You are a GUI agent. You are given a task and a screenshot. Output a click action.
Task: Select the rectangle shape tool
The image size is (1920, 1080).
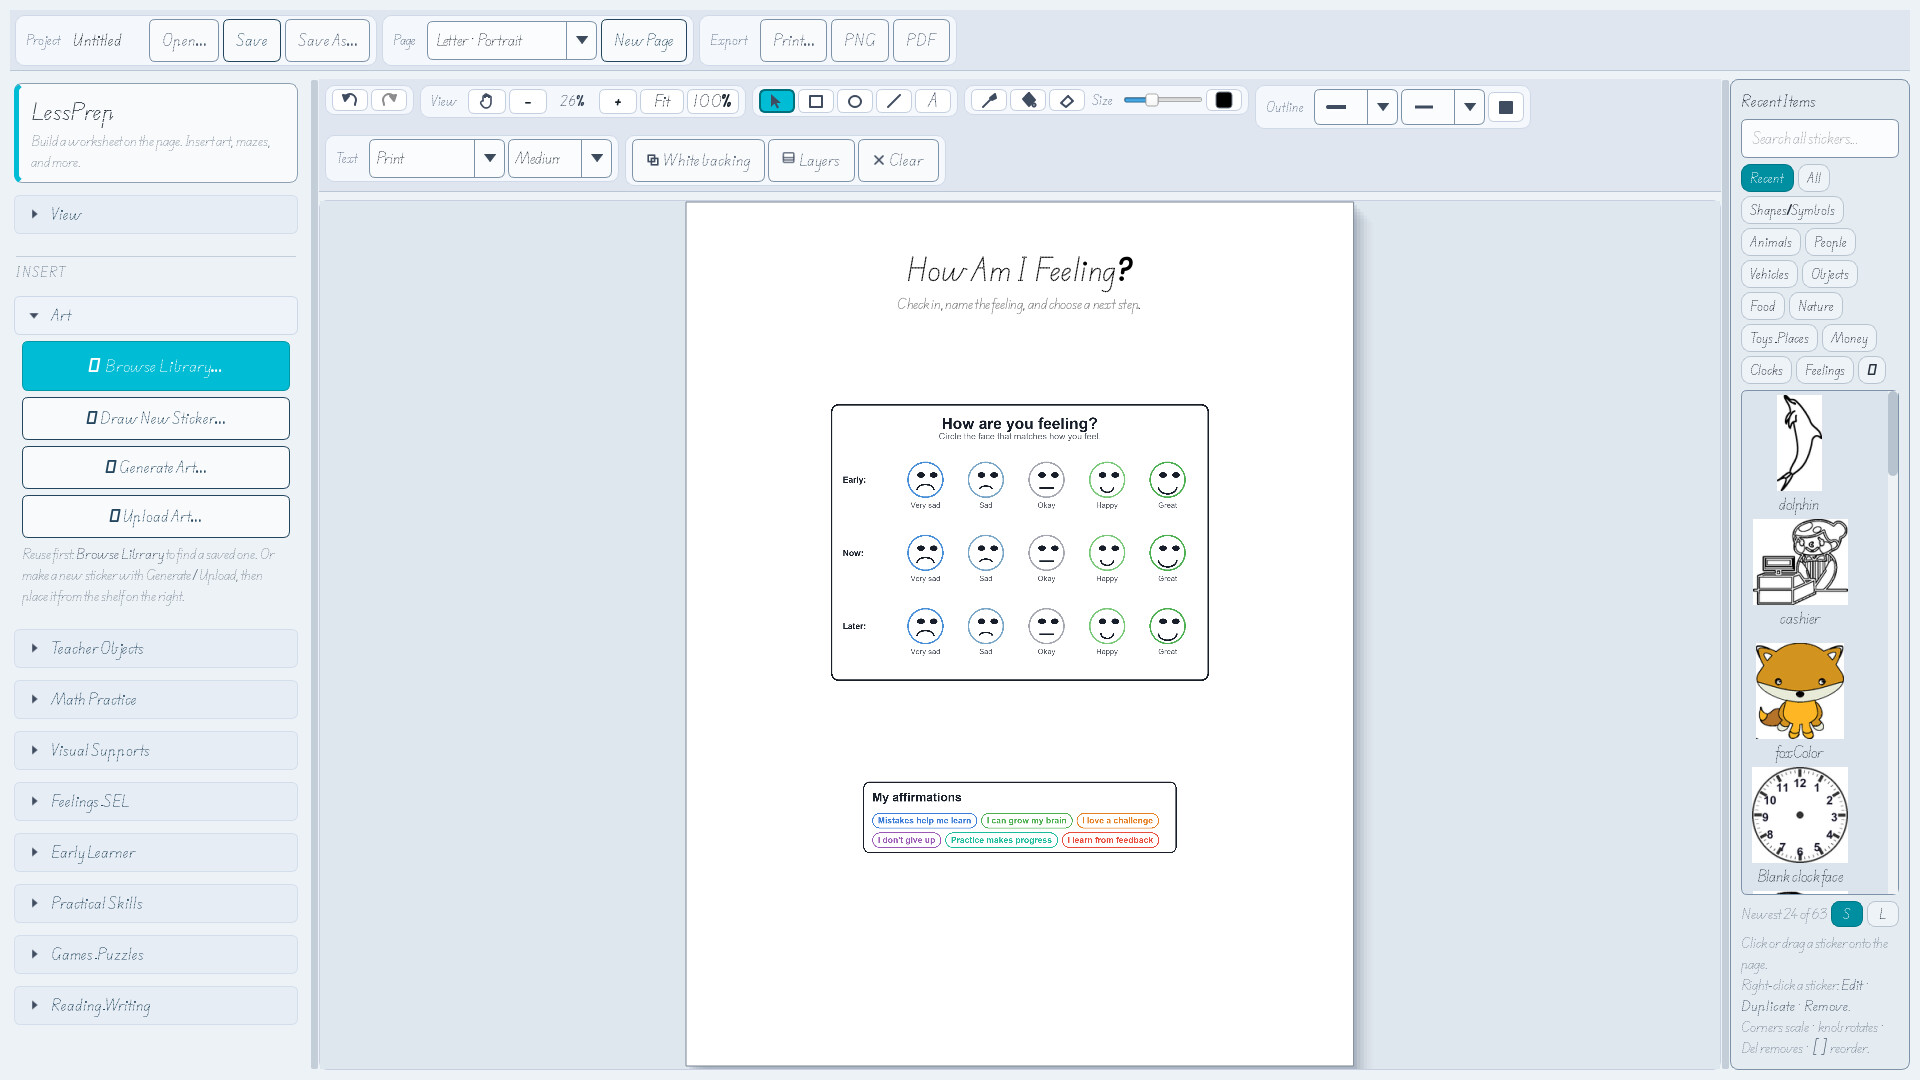815,101
